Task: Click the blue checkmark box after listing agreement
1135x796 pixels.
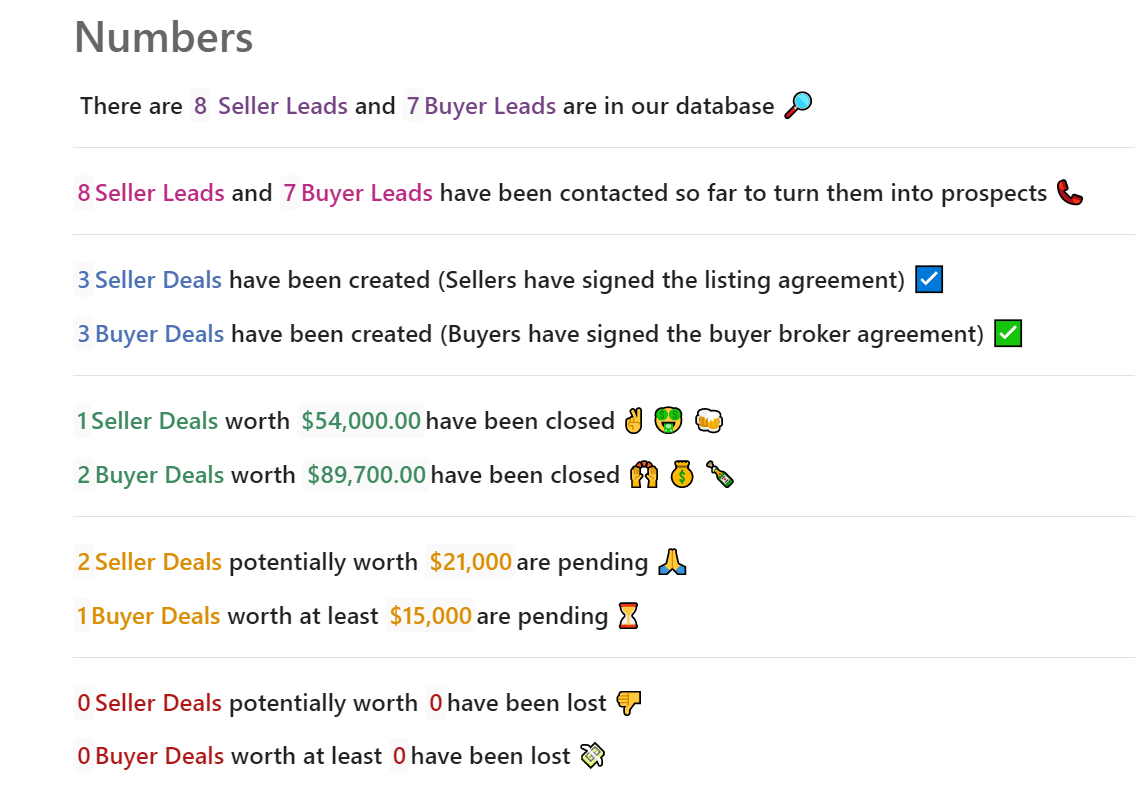Action: tap(929, 279)
